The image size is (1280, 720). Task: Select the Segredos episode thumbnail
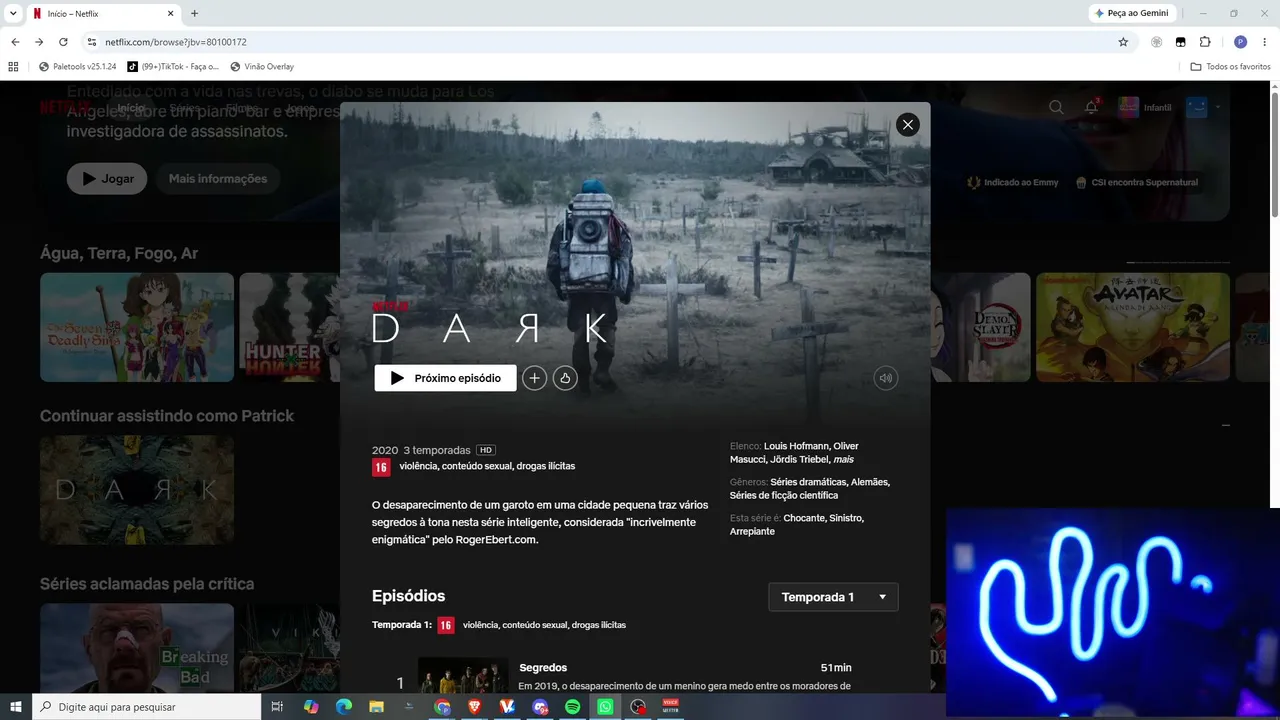[463, 674]
